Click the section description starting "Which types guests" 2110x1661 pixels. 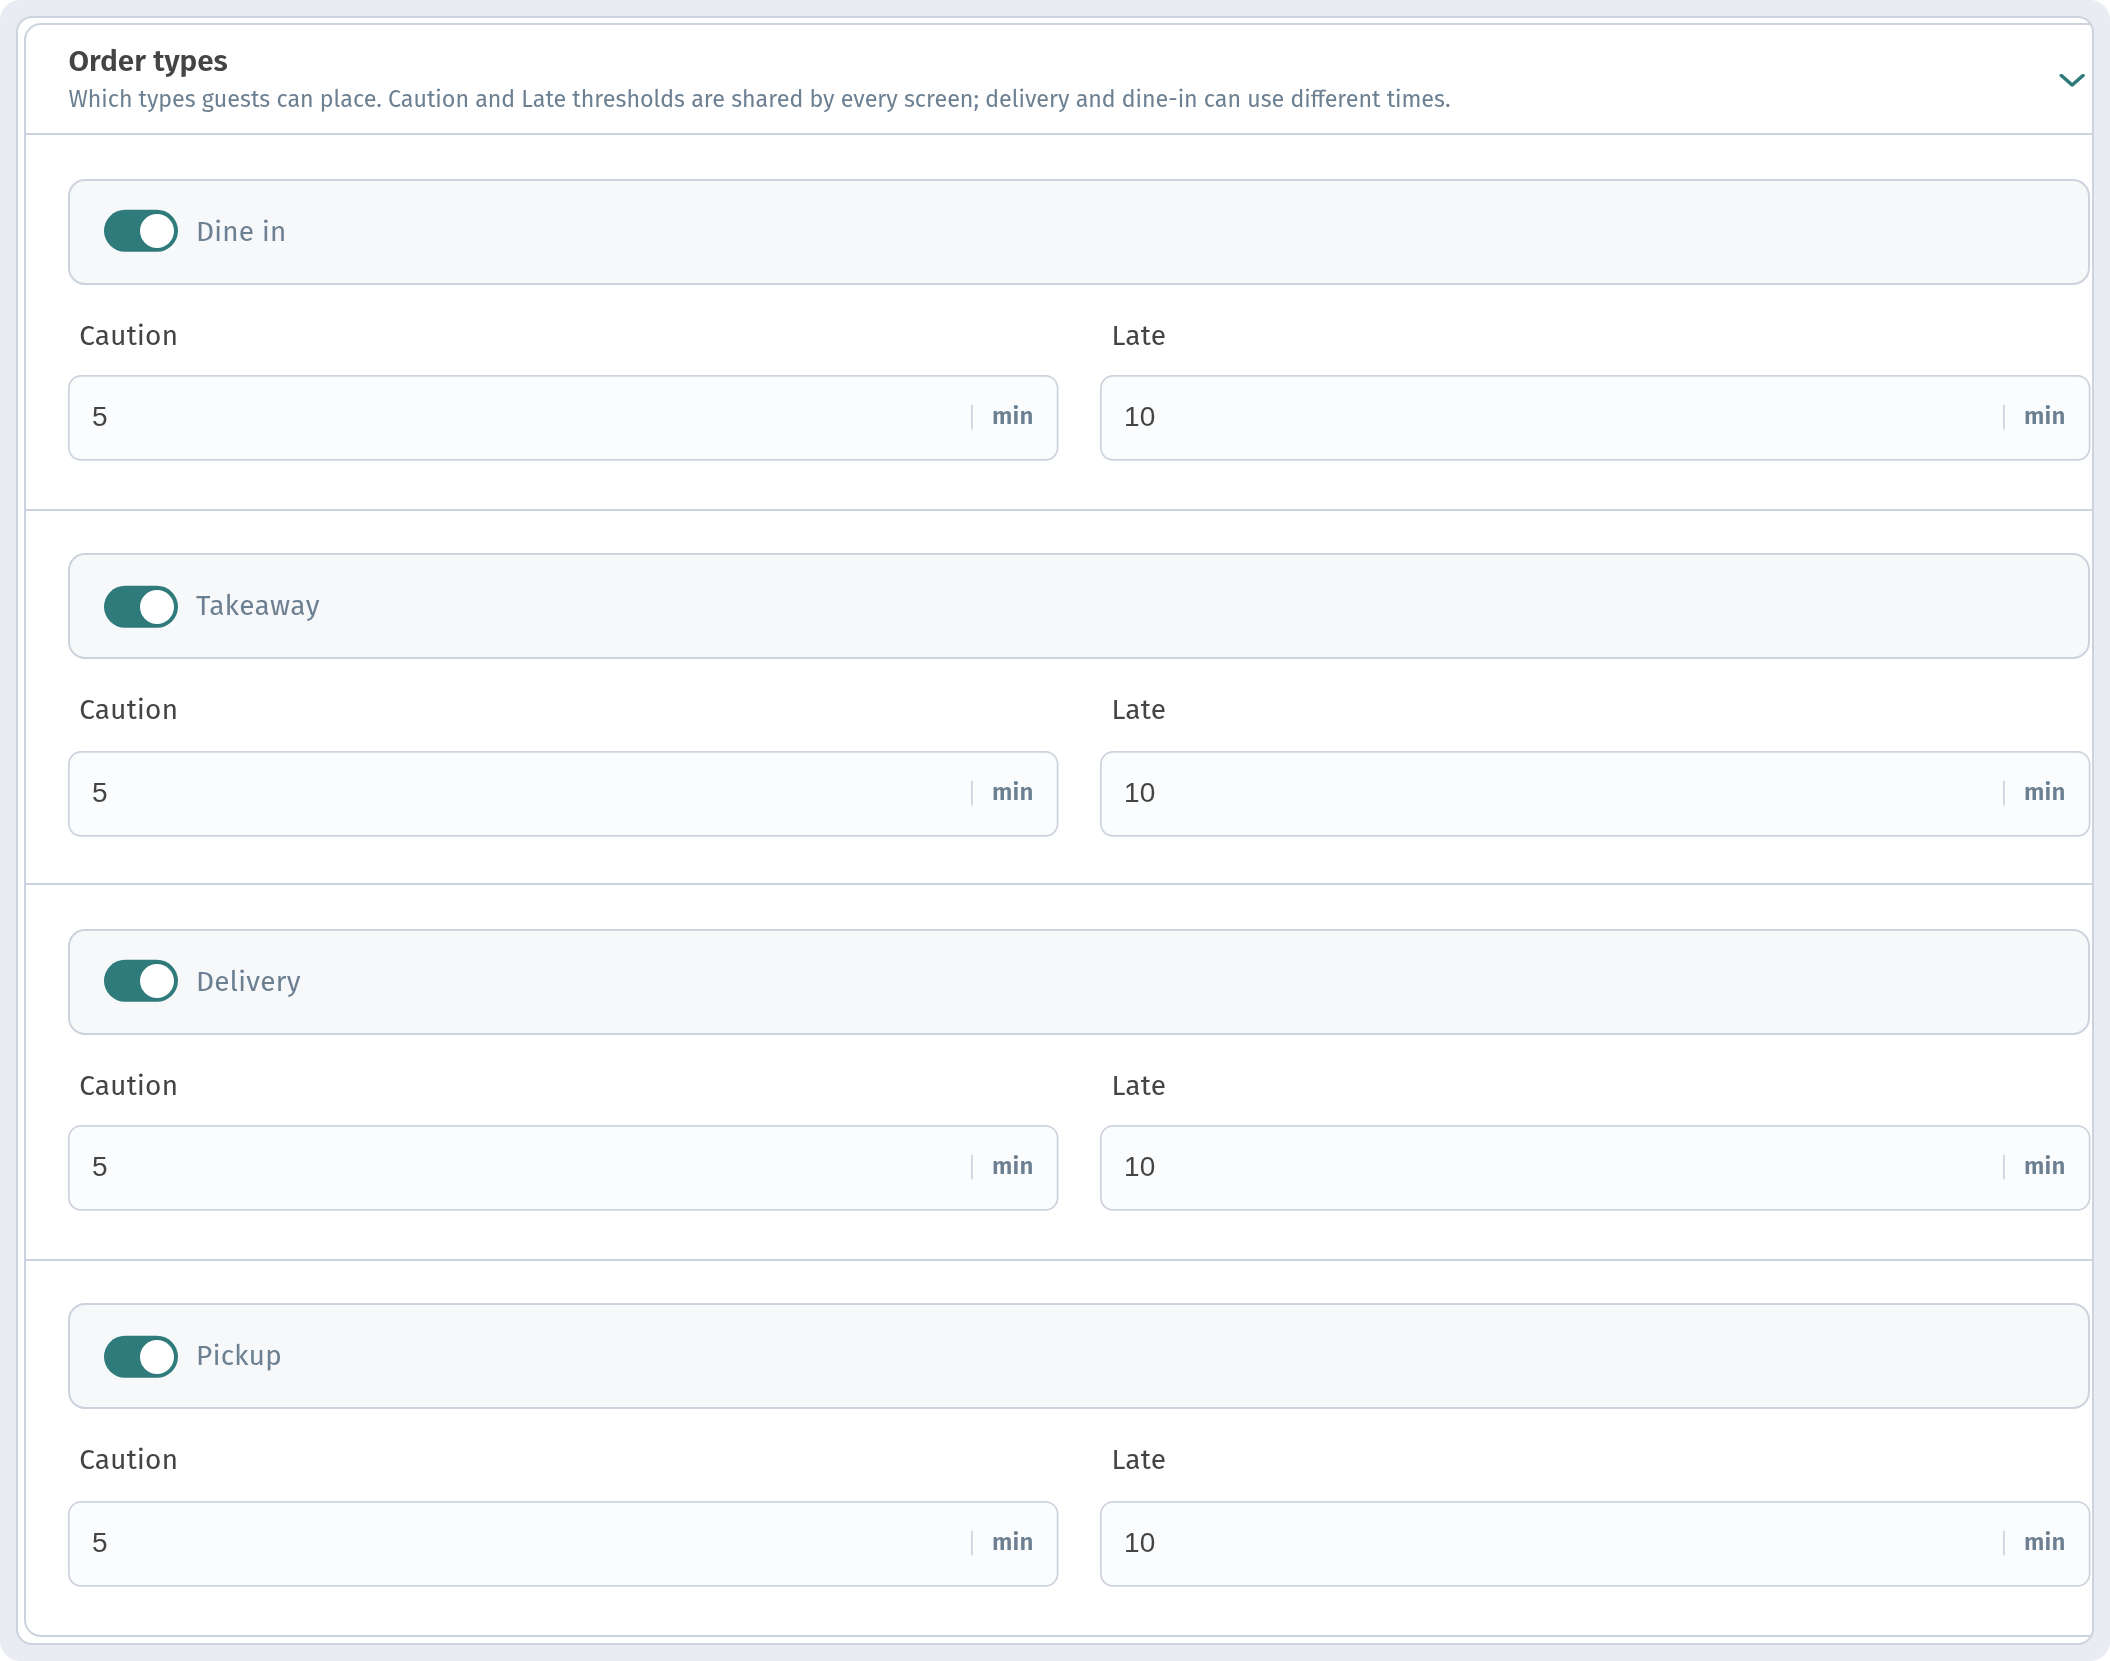(x=759, y=99)
